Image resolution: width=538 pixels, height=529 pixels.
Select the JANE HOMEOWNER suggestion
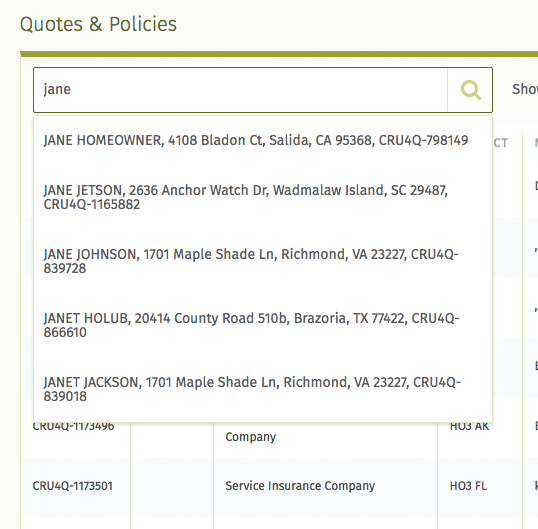point(263,140)
